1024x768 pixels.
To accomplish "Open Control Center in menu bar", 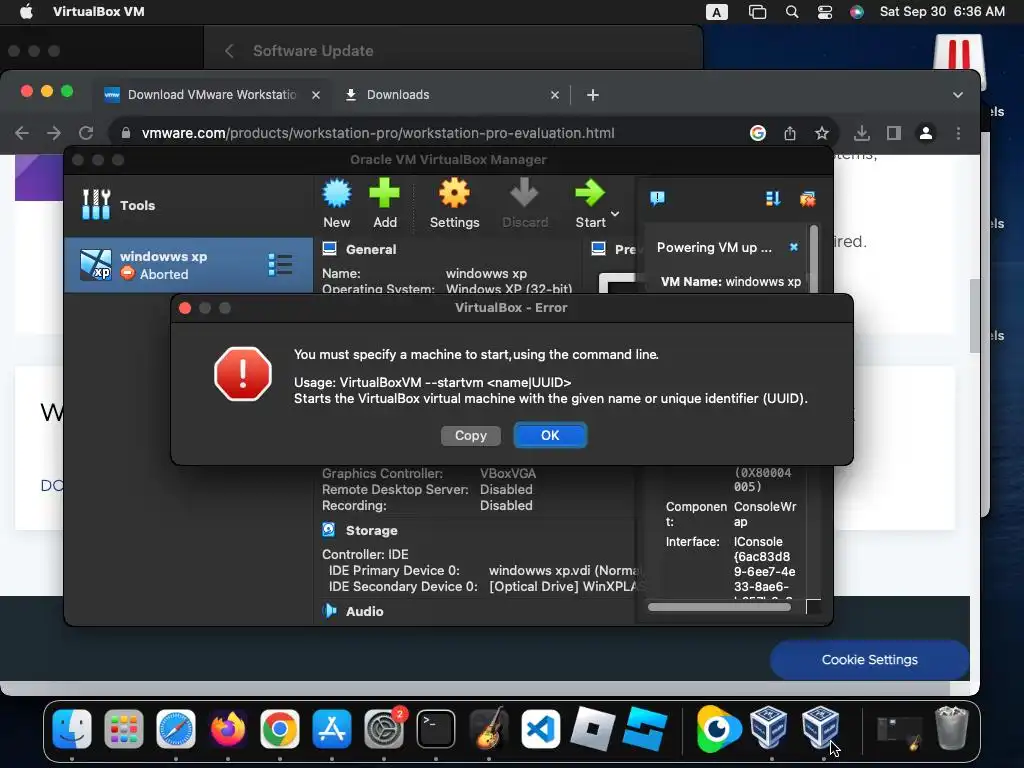I will (824, 12).
